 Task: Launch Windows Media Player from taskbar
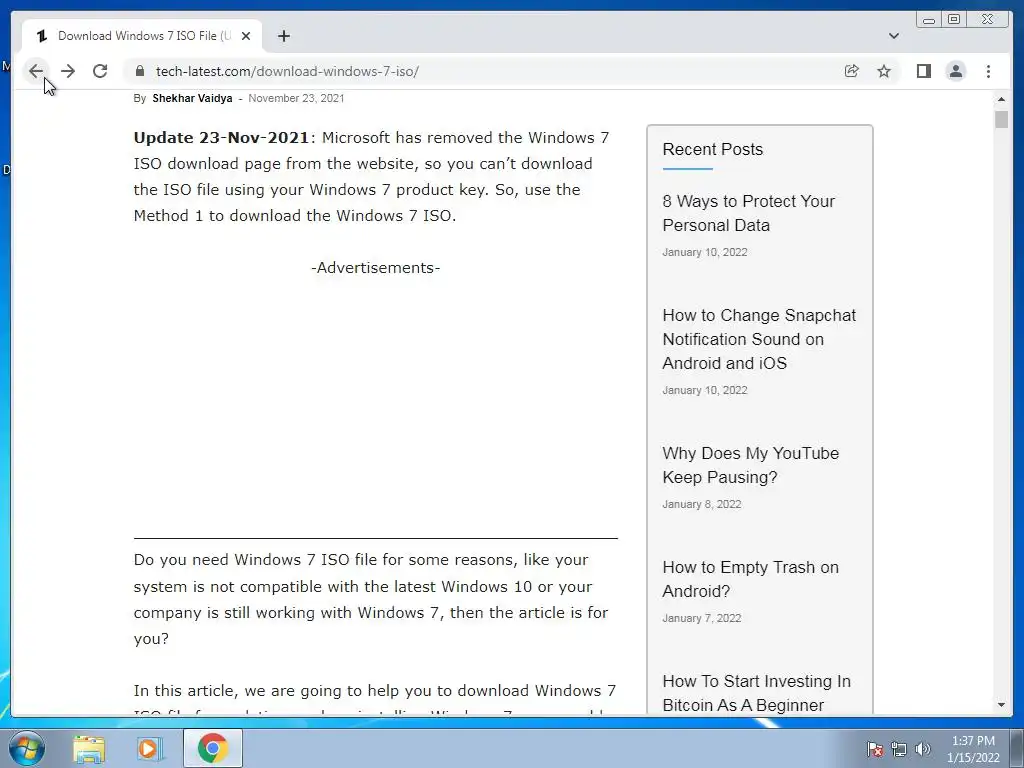pyautogui.click(x=148, y=748)
